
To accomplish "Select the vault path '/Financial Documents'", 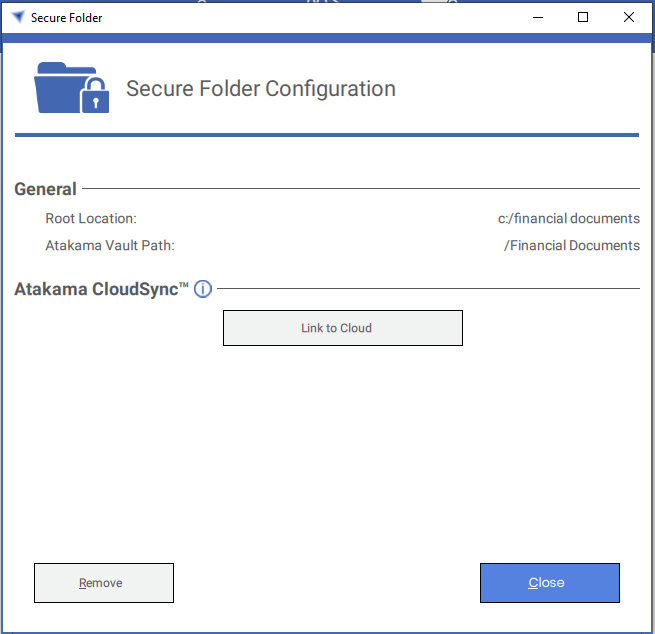I will pyautogui.click(x=571, y=245).
